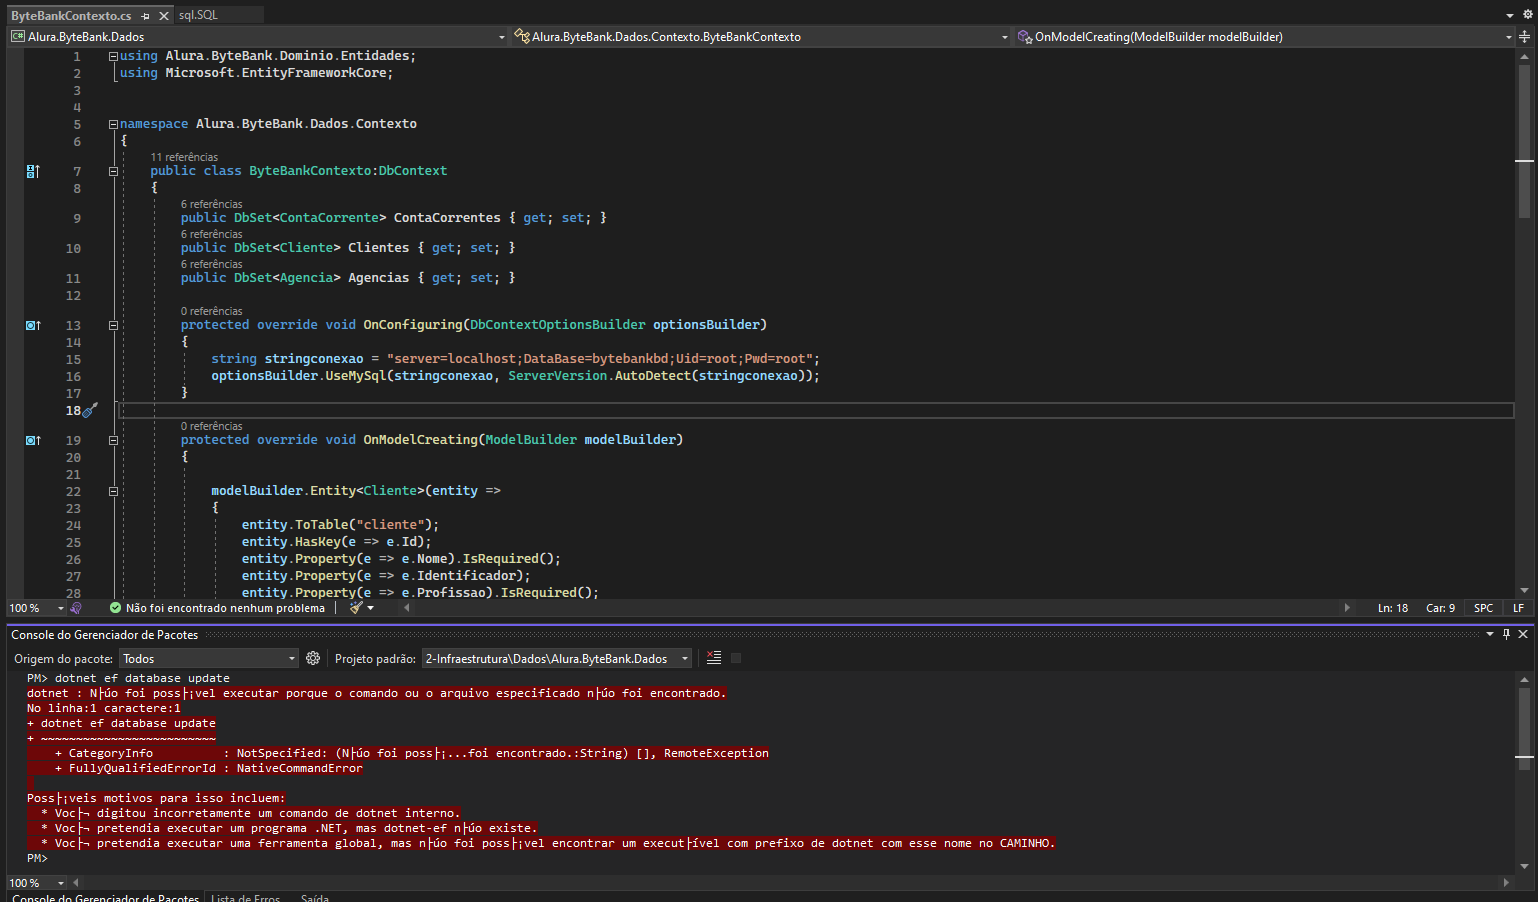1538x902 pixels.
Task: Open '0 referências' above OnModelCreating
Action: pyautogui.click(x=211, y=426)
